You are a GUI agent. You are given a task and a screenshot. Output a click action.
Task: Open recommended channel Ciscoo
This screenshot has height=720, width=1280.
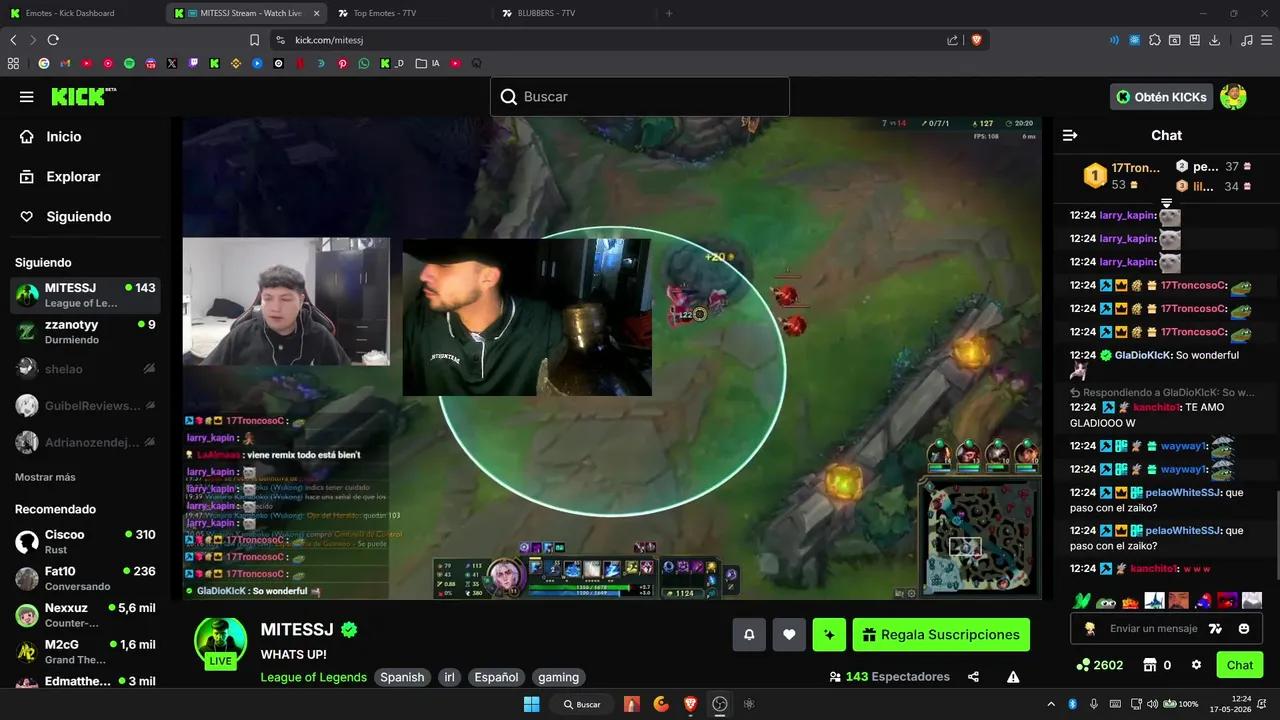point(86,542)
